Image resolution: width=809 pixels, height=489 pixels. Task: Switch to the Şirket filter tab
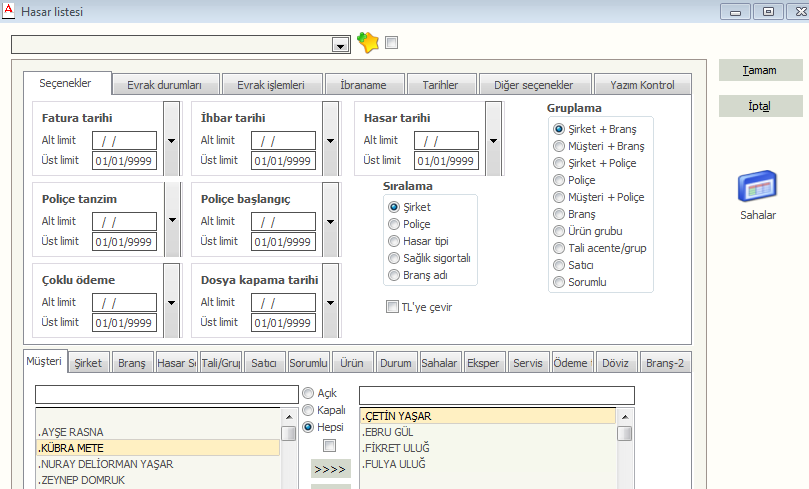tap(88, 364)
